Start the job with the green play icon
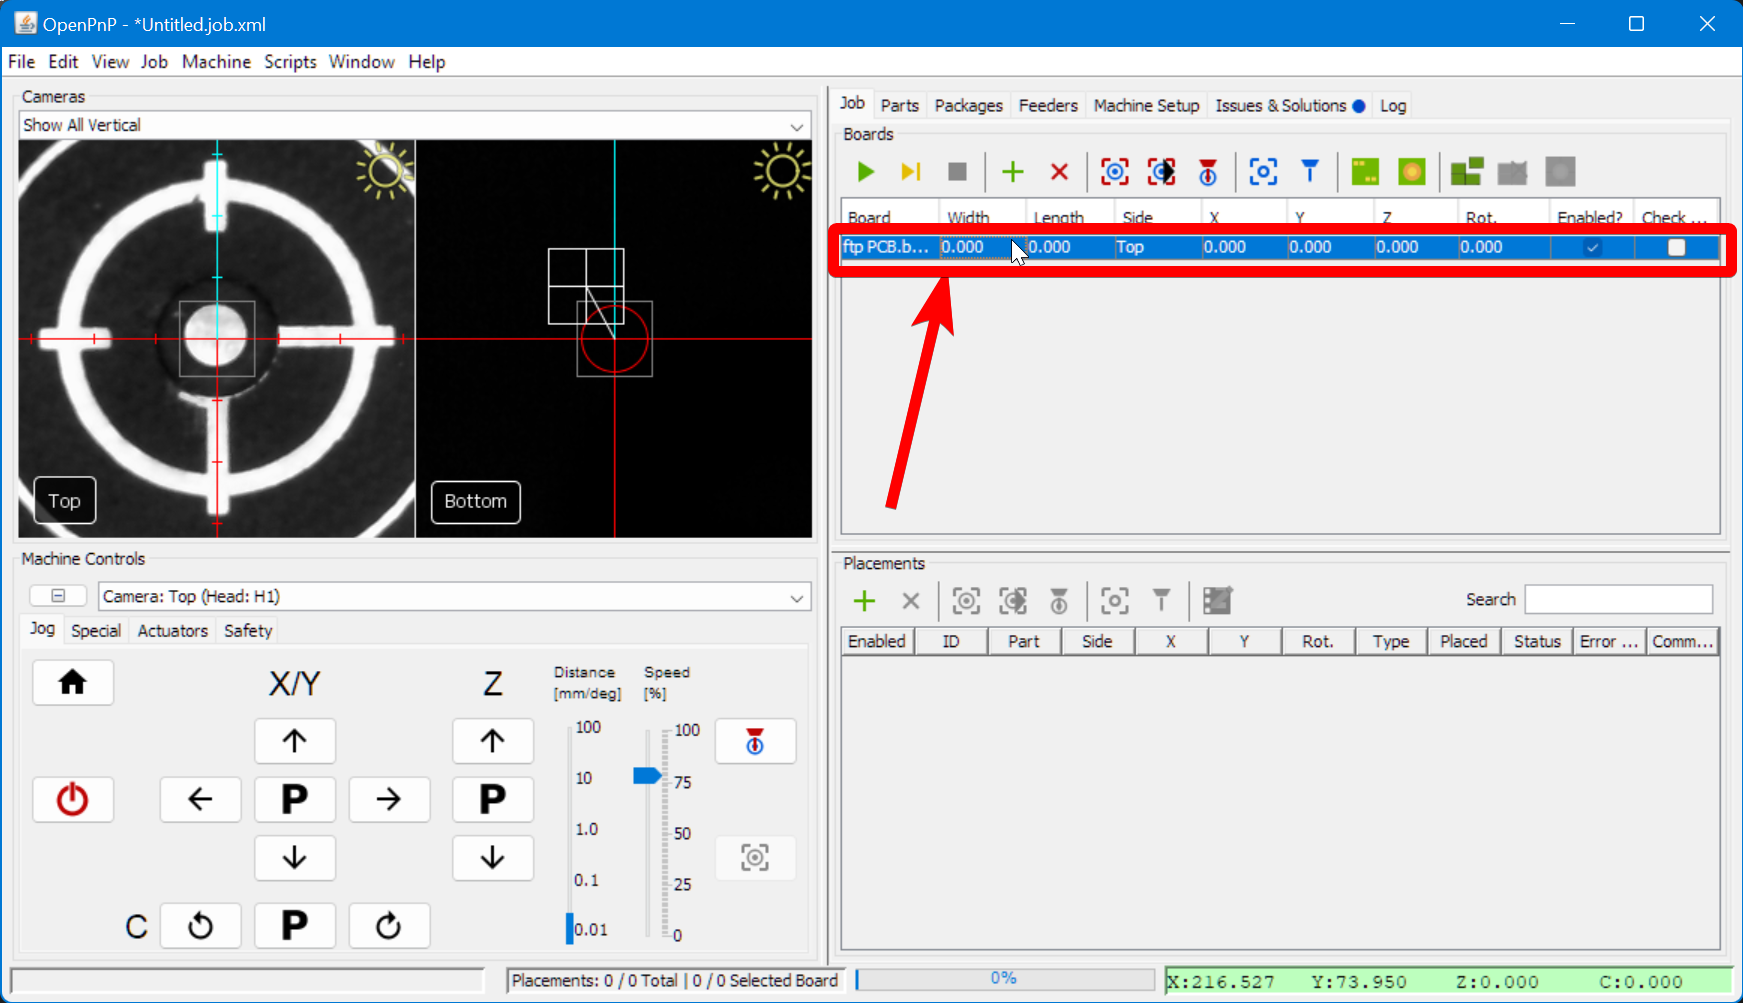 point(865,171)
